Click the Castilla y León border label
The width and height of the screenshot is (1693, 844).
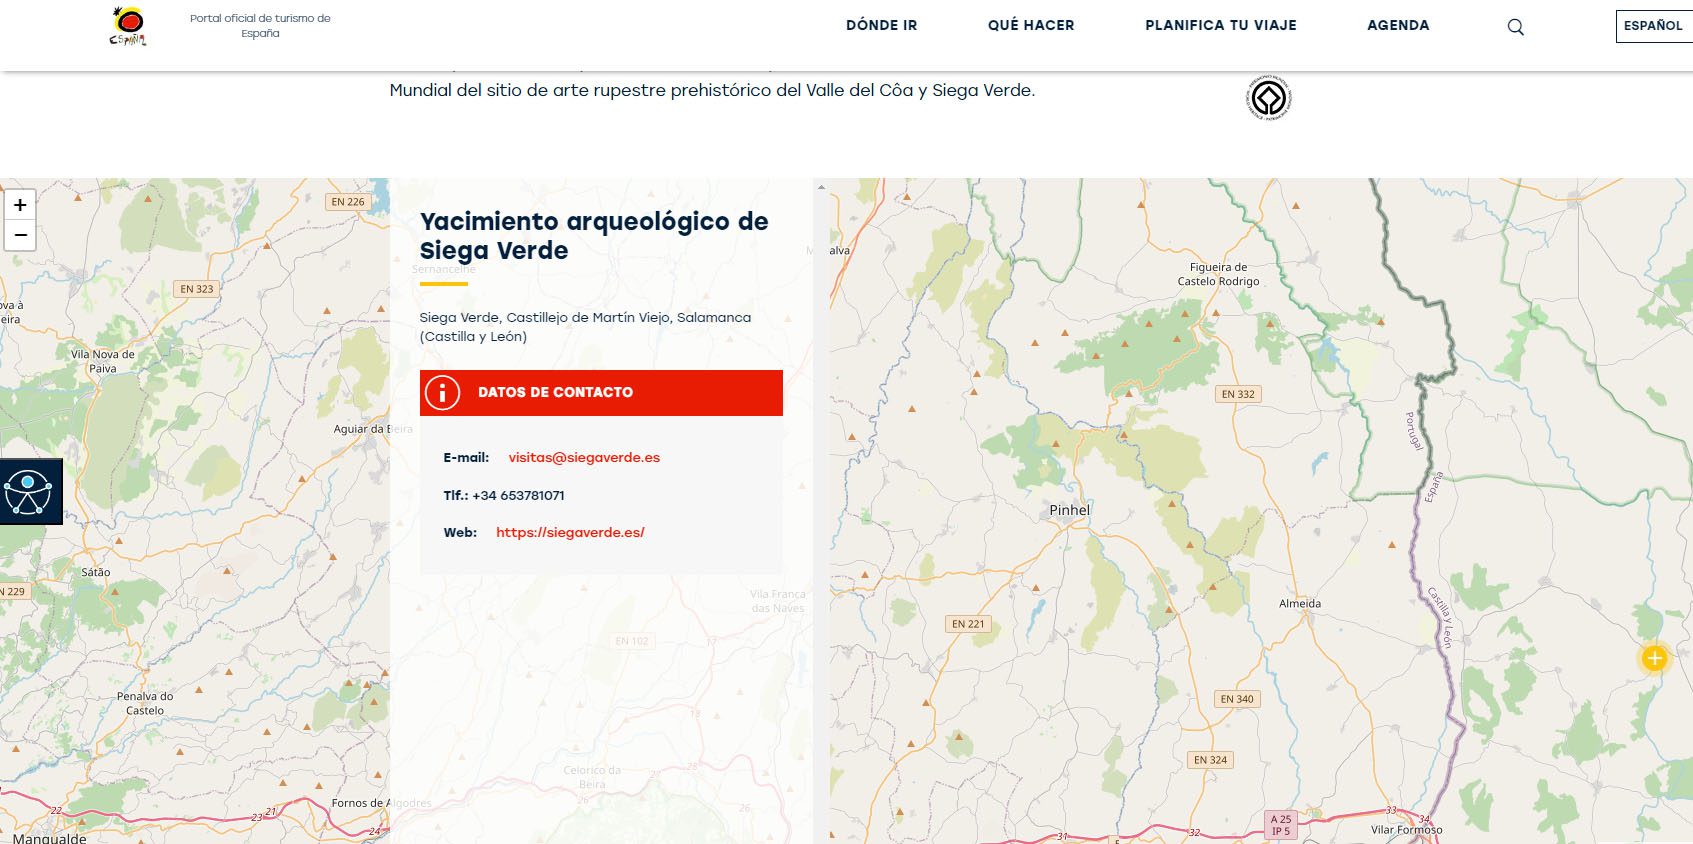[x=1440, y=617]
